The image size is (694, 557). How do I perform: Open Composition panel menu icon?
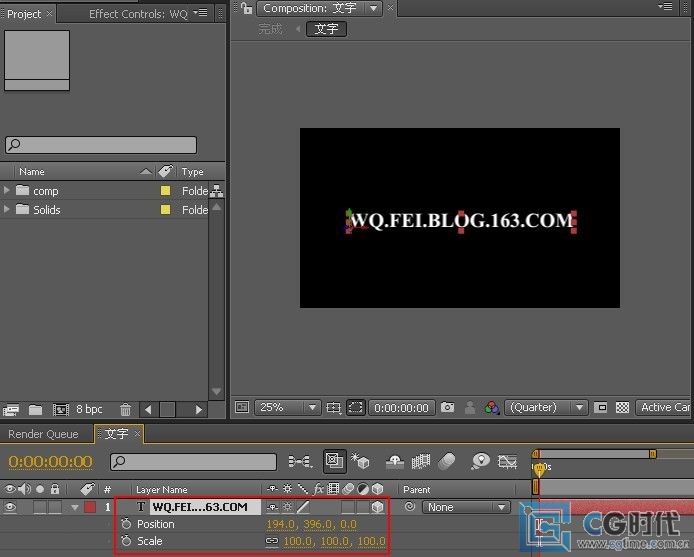point(665,6)
